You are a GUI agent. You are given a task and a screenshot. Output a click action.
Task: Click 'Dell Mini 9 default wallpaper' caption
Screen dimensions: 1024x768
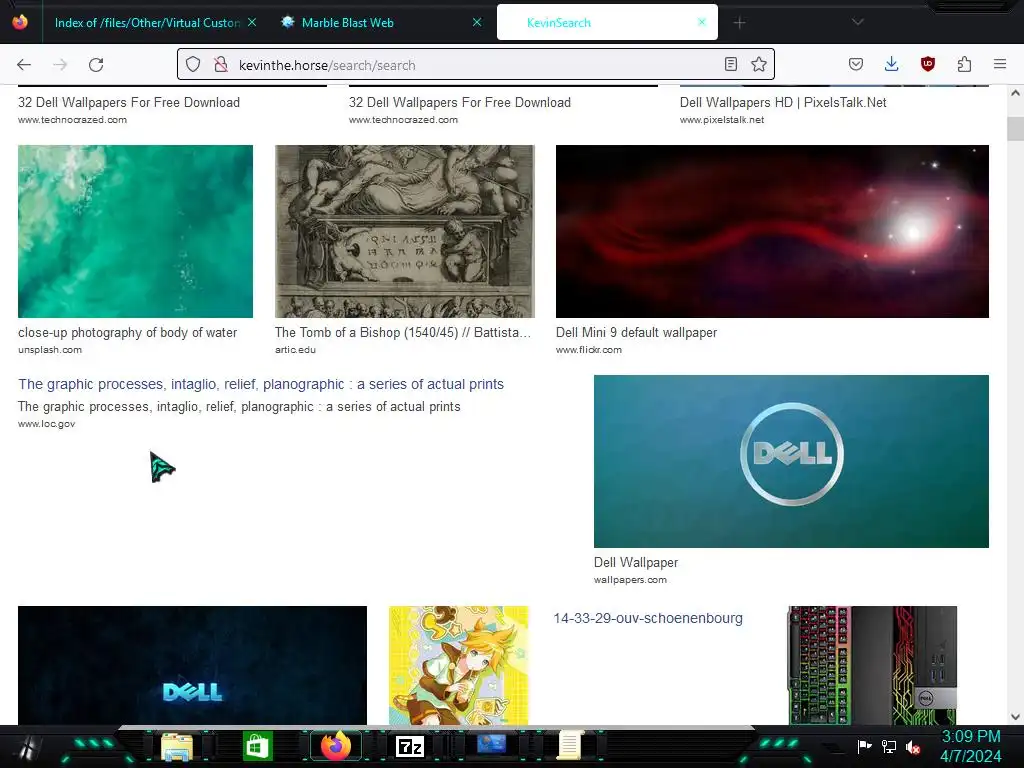click(636, 332)
